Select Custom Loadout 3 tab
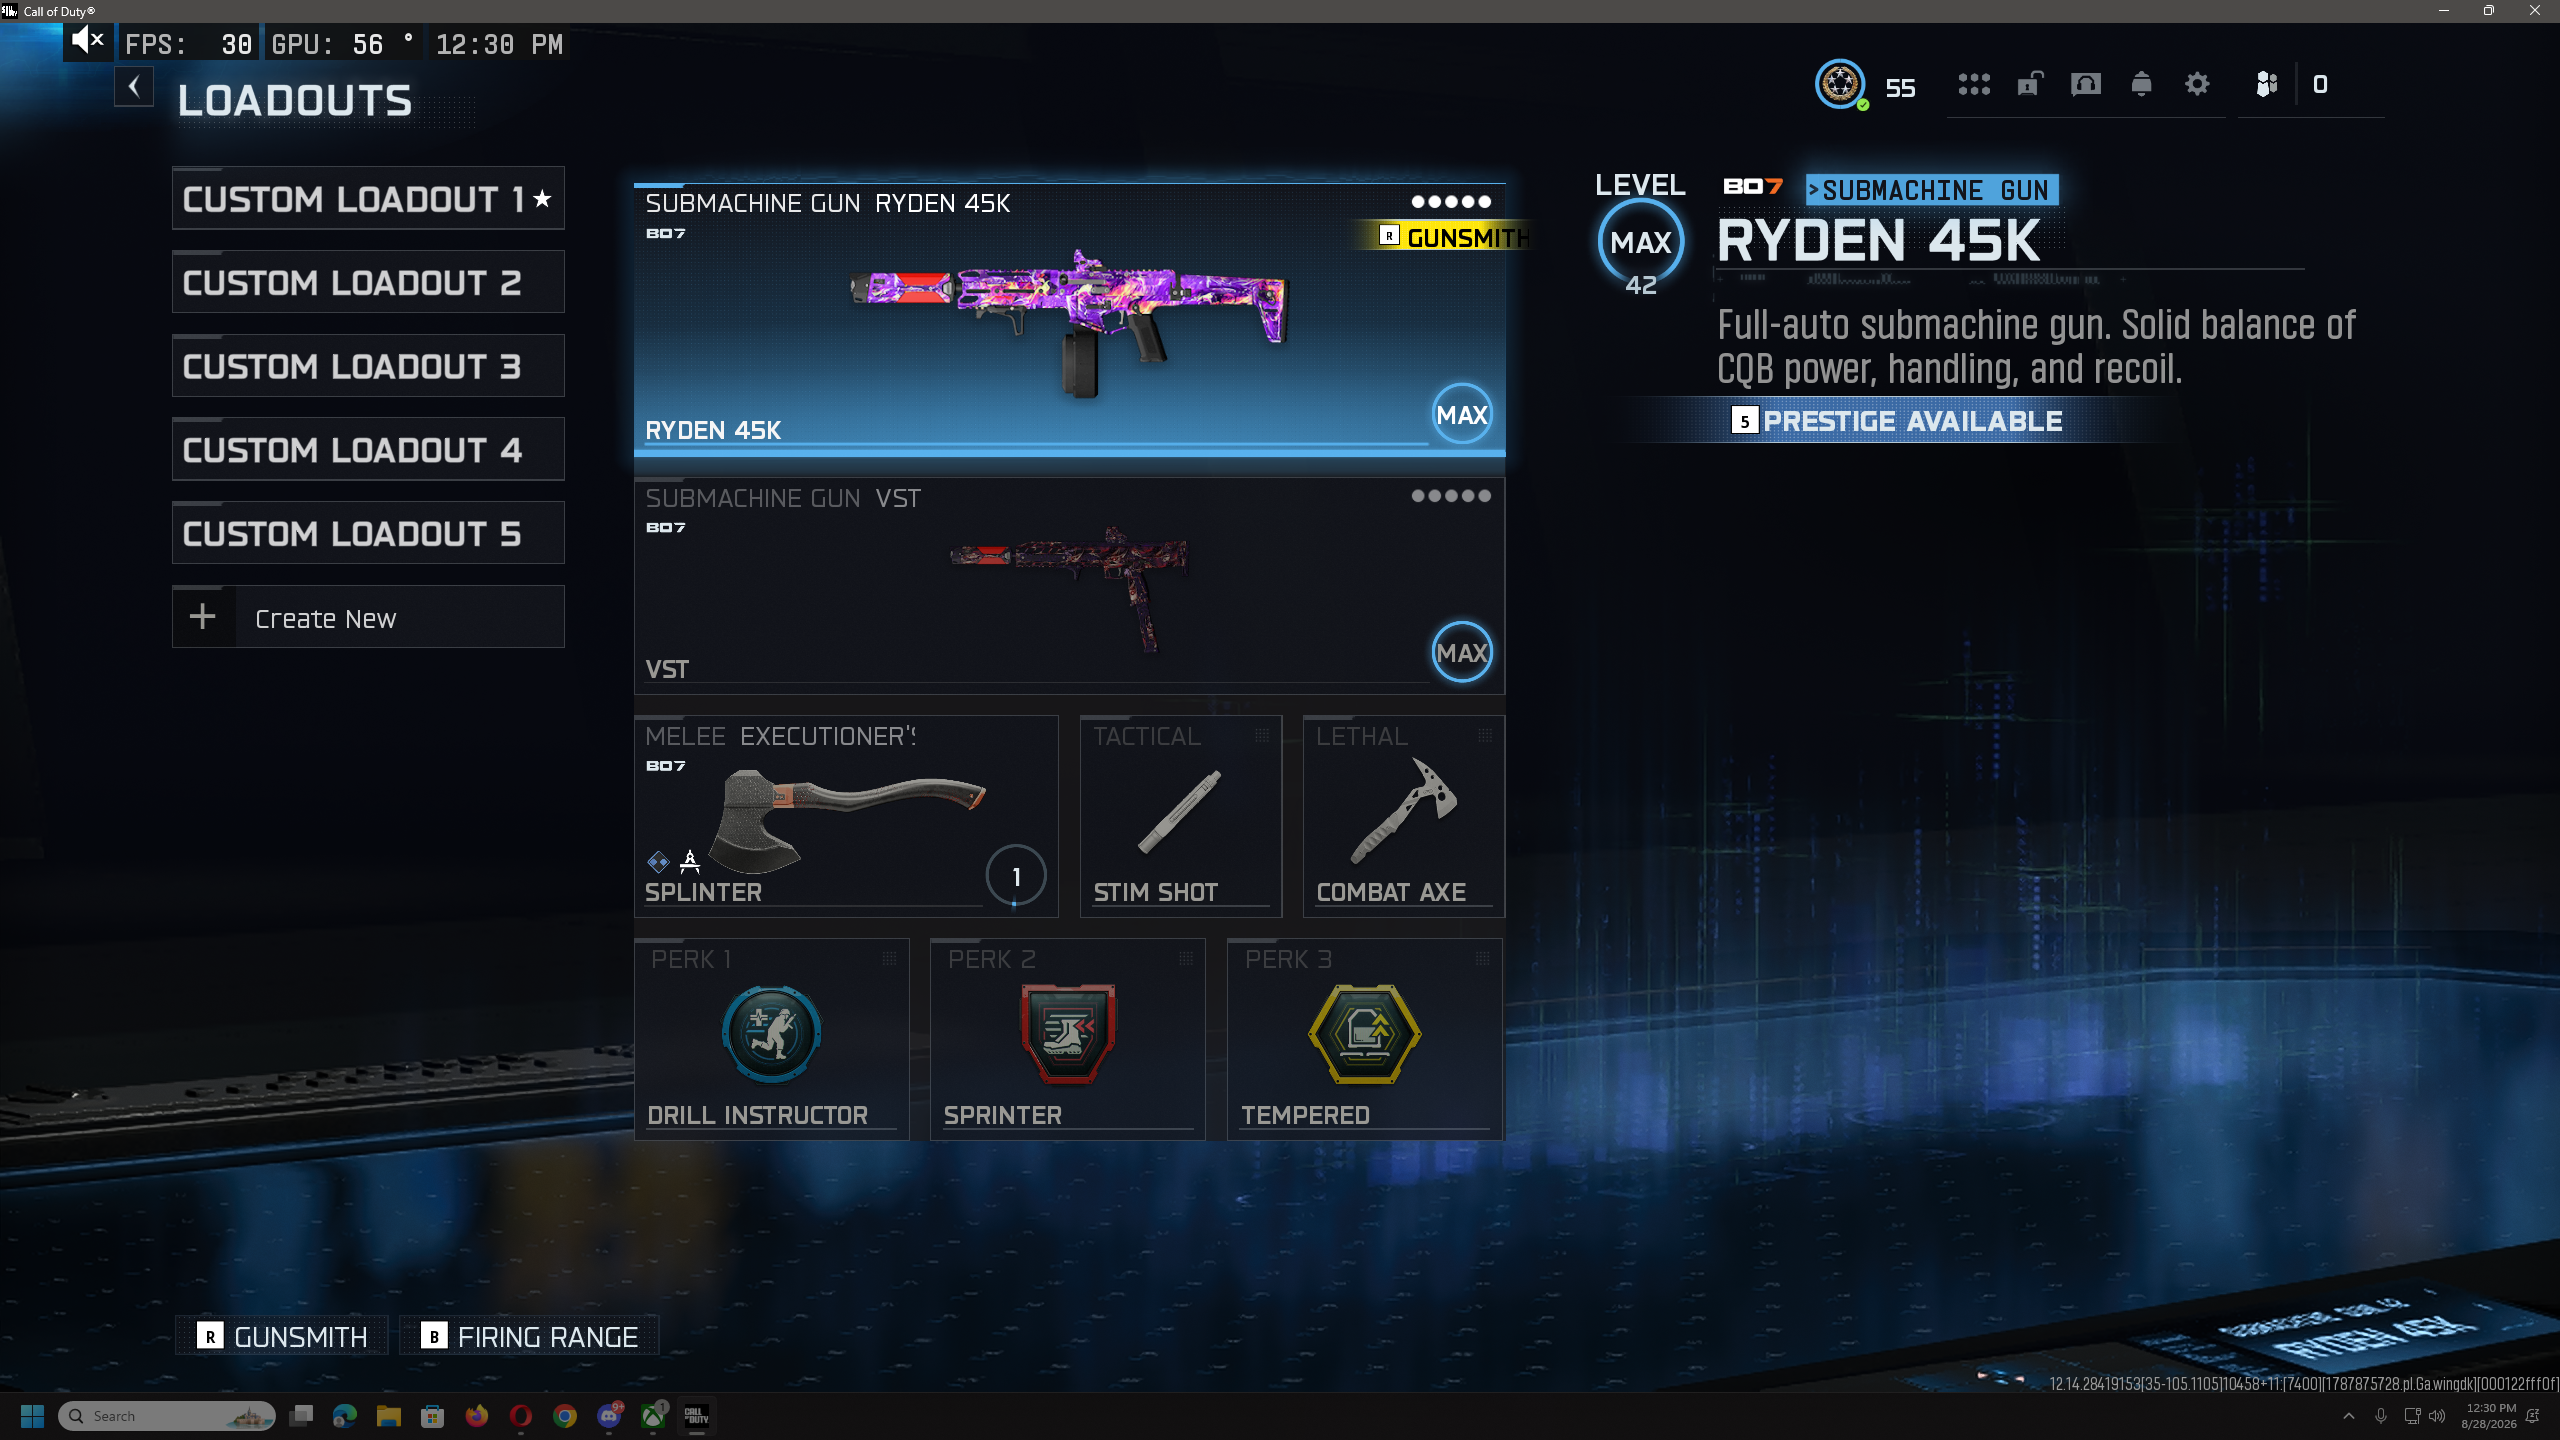The height and width of the screenshot is (1440, 2560). click(368, 366)
